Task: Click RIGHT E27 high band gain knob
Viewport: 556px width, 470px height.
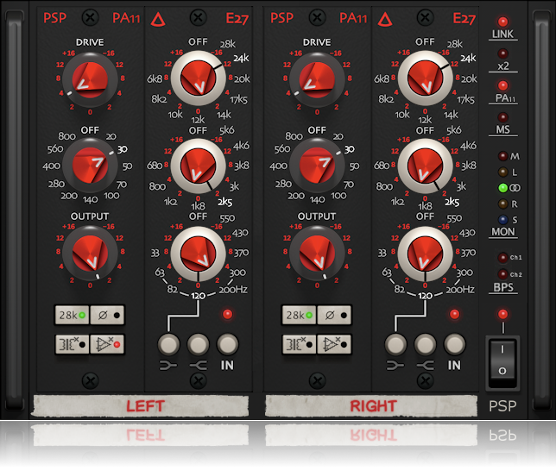Action: coord(425,78)
